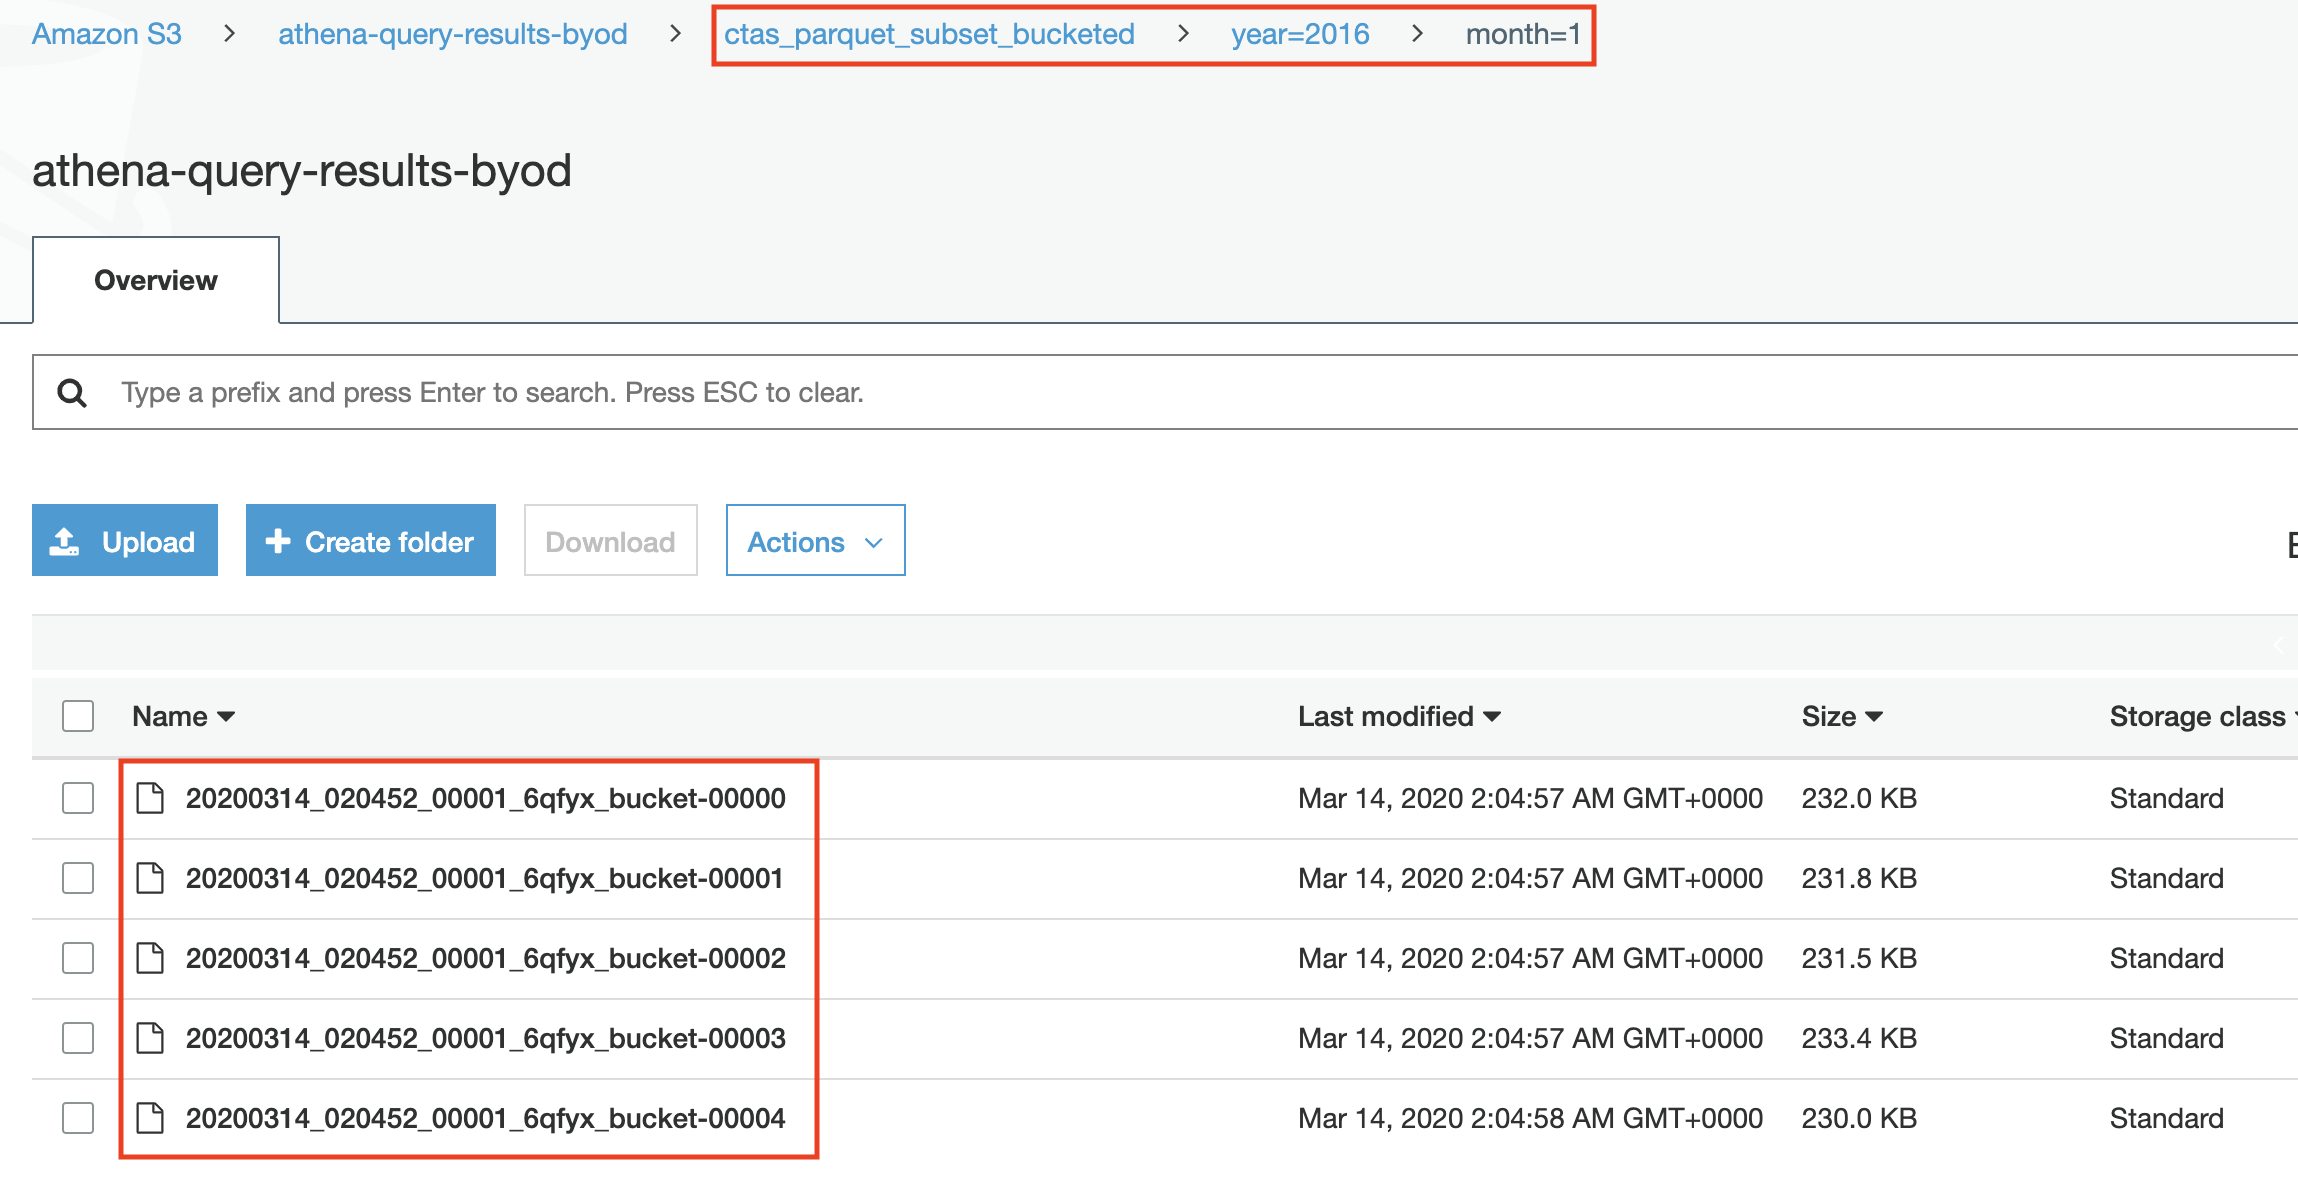Open ctas_parquet_subset_bucketed breadcrumb link
The height and width of the screenshot is (1192, 2298).
pyautogui.click(x=929, y=34)
